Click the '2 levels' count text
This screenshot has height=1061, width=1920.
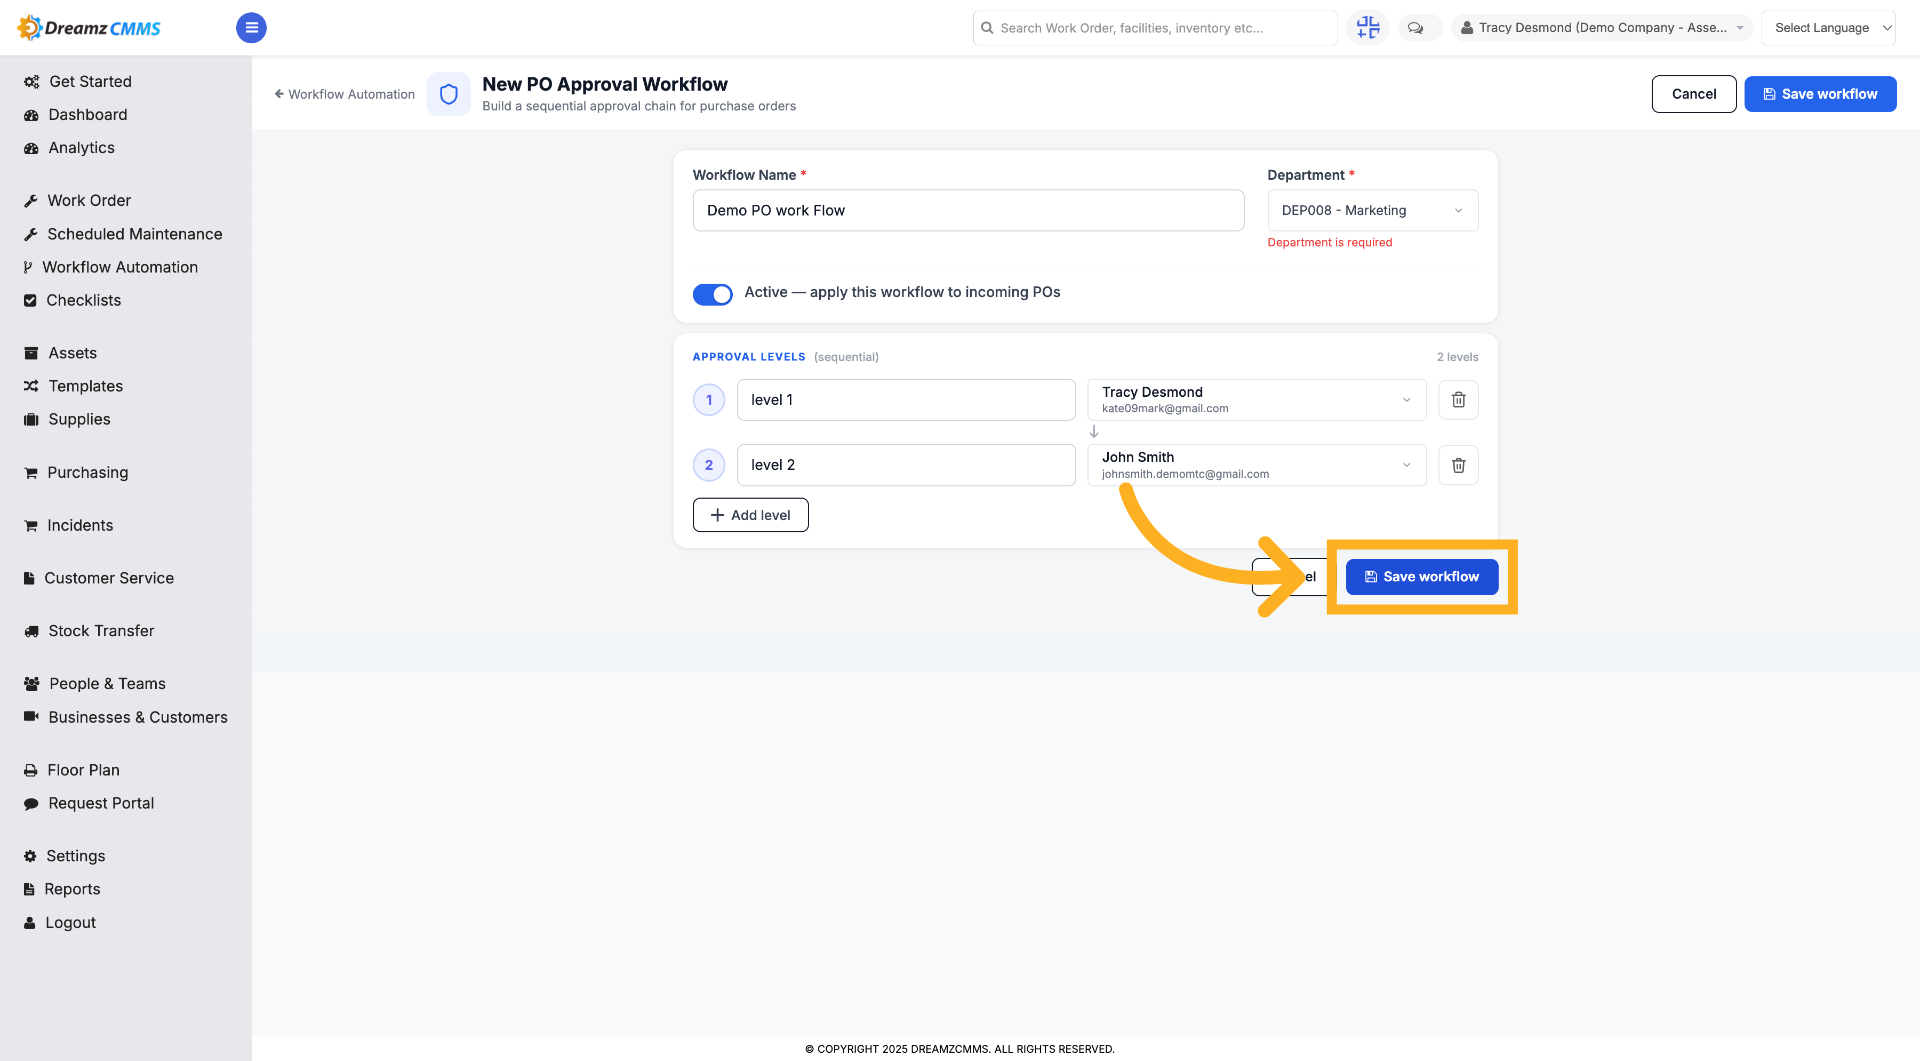tap(1457, 357)
